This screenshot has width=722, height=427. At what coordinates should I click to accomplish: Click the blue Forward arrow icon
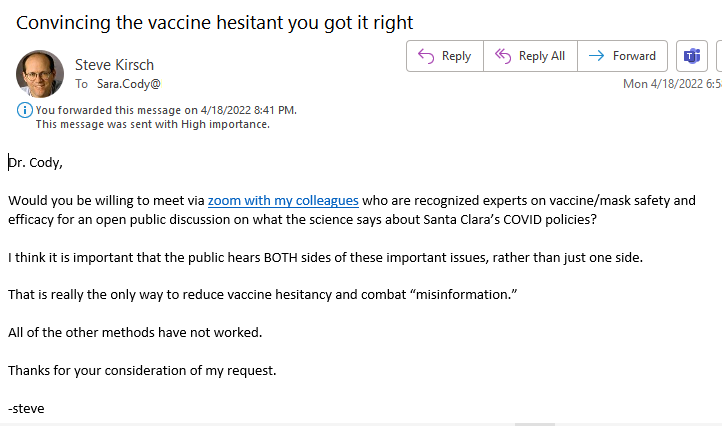(597, 56)
